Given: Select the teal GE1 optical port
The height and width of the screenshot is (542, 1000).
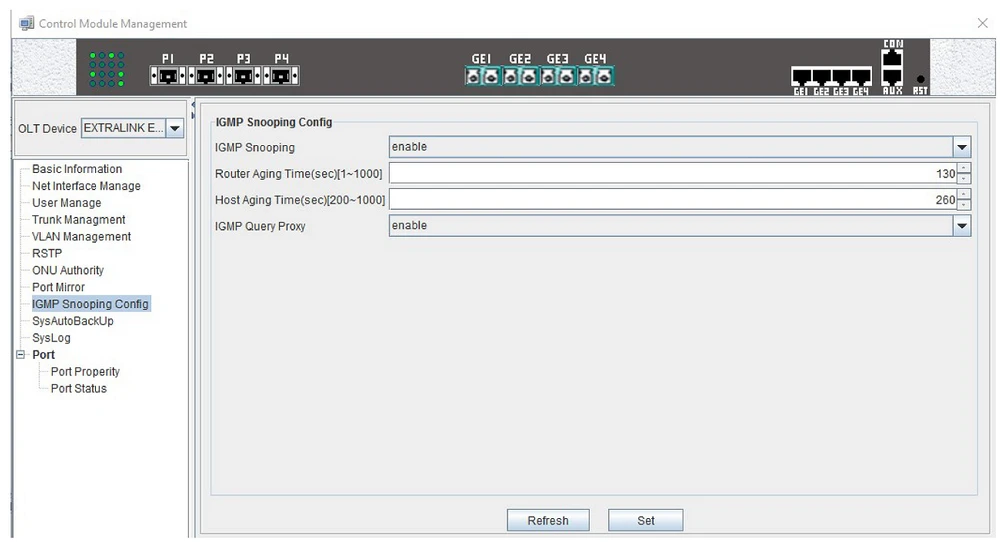Looking at the screenshot, I should [481, 76].
